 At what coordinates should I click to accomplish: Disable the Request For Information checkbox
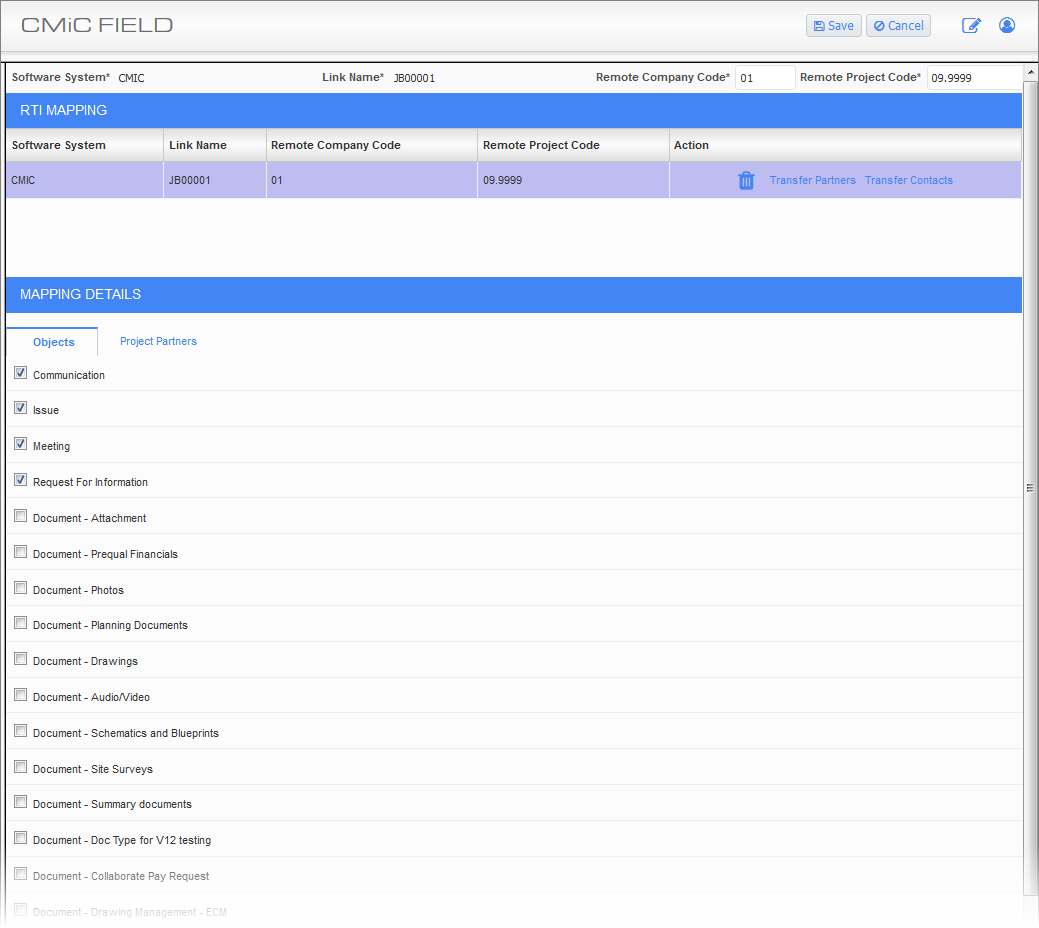point(21,480)
